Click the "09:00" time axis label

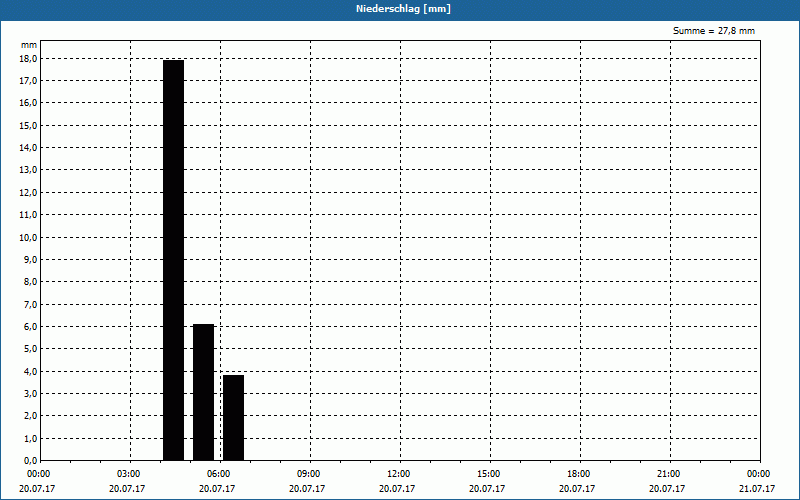(308, 474)
